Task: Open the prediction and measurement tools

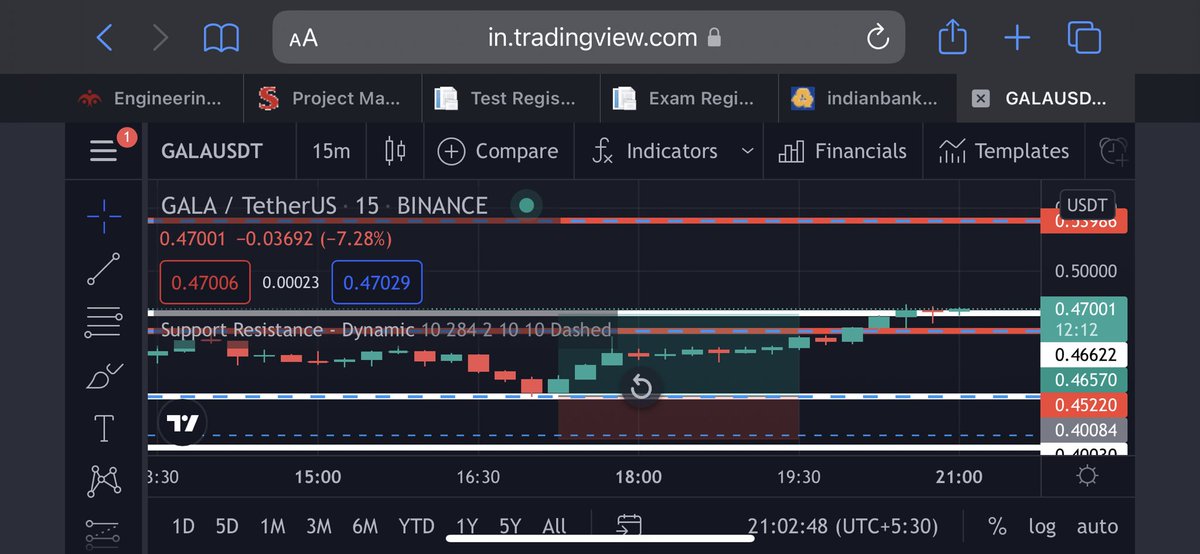Action: 104,533
